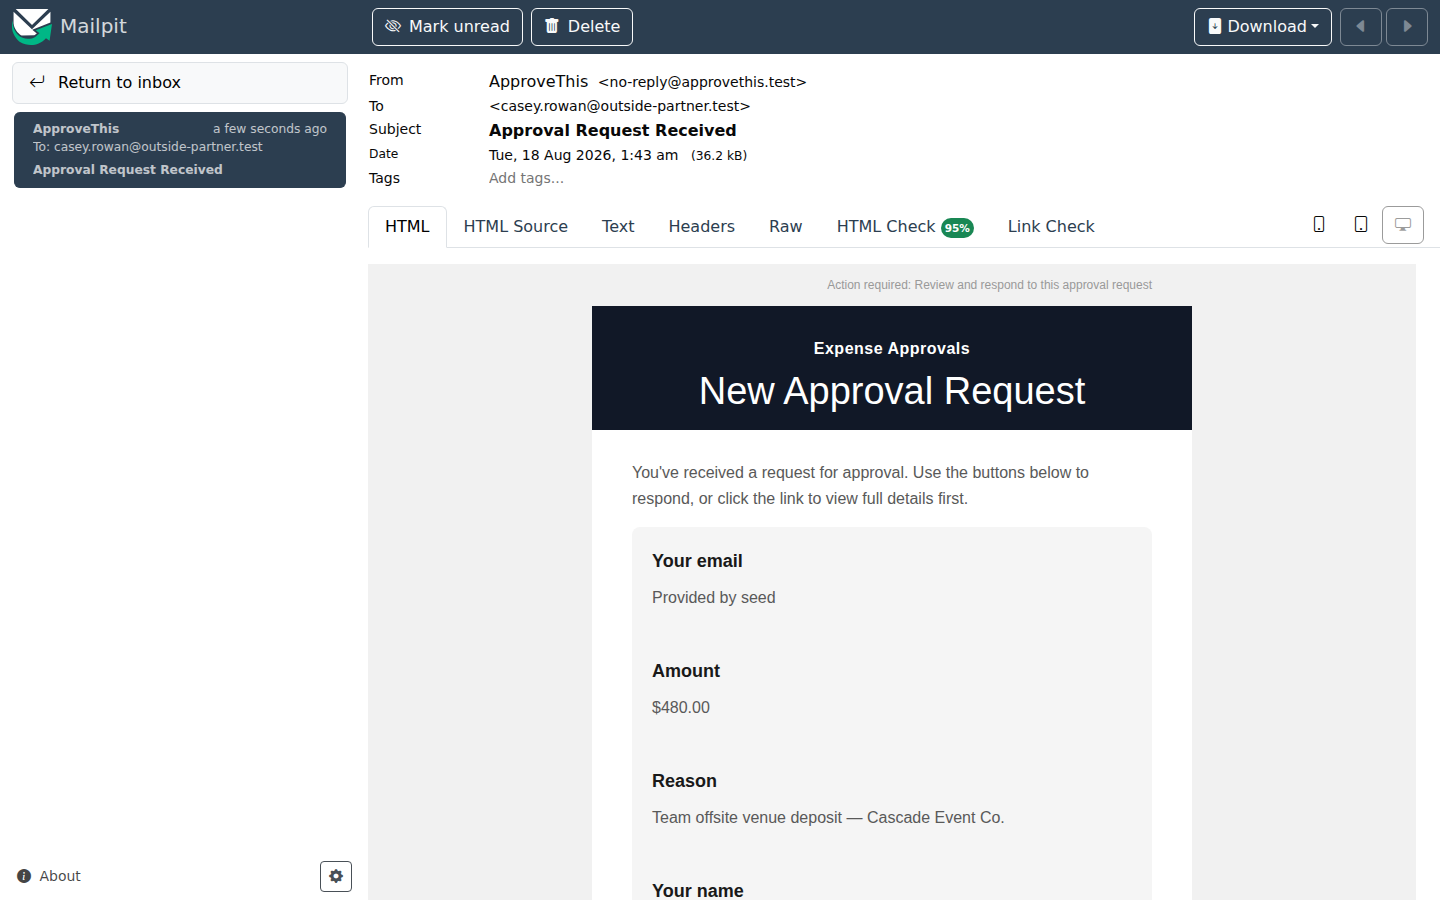Open the Raw tab
This screenshot has height=900, width=1440.
[786, 227]
